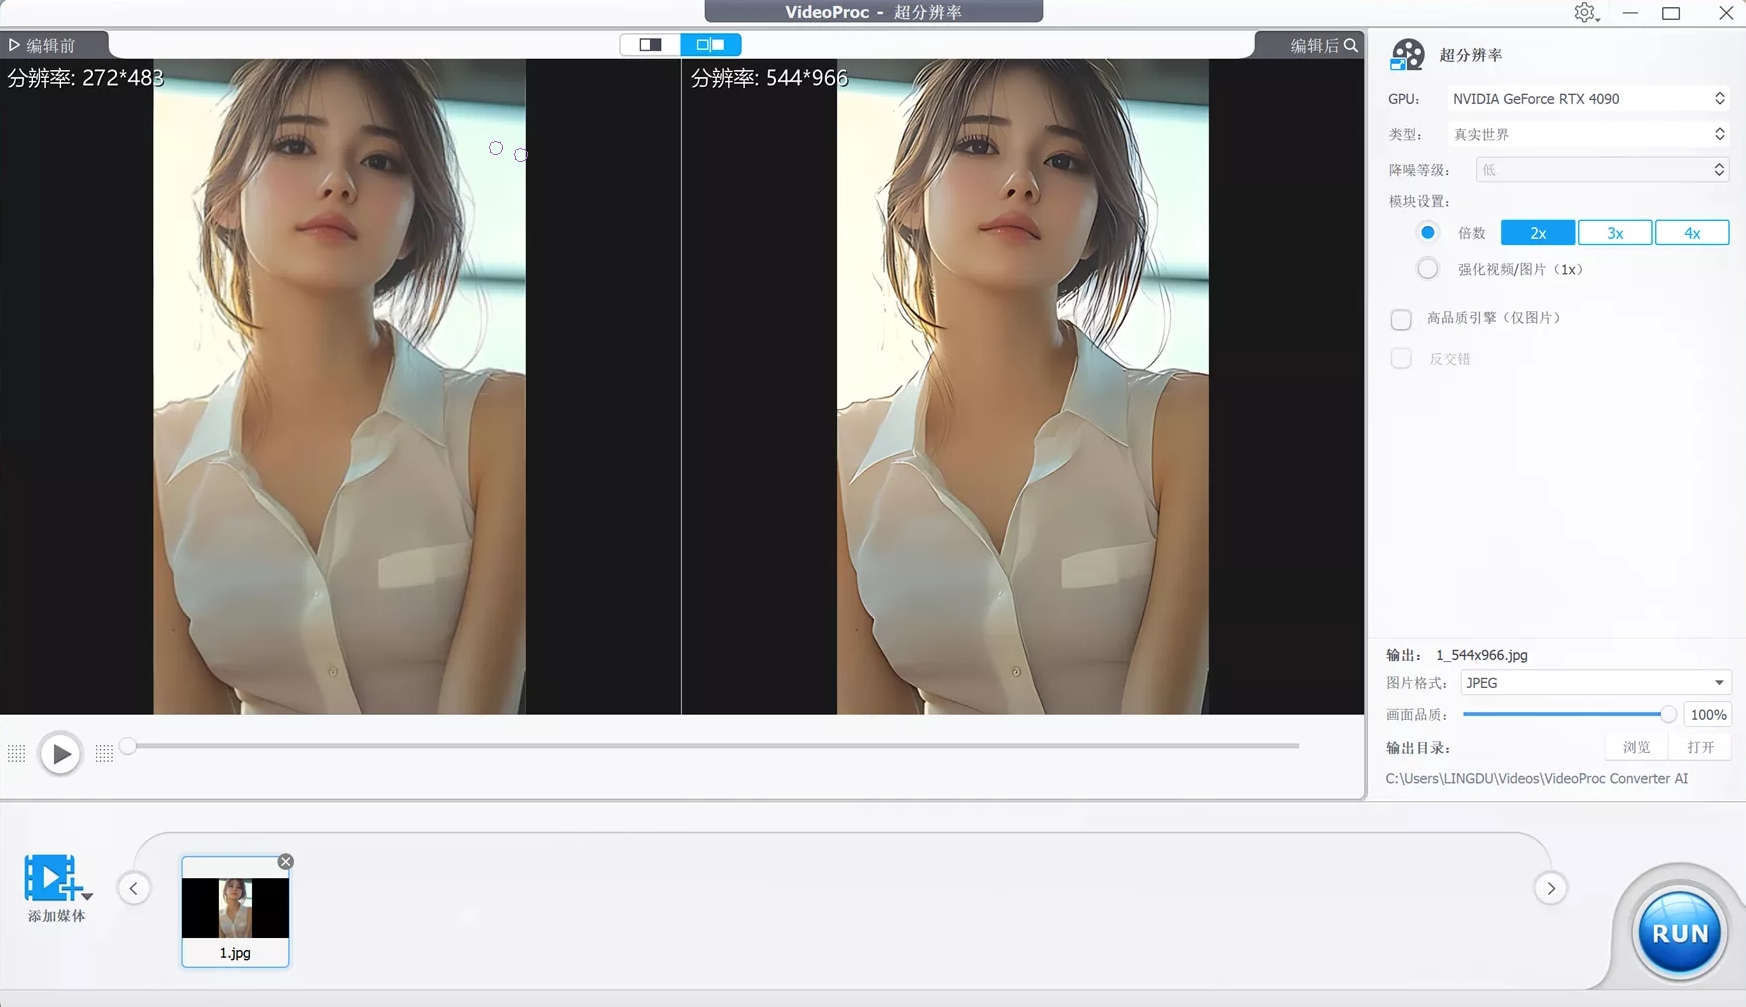Viewport: 1746px width, 1007px height.
Task: Click 浏览 to browse output folder
Action: pos(1637,747)
